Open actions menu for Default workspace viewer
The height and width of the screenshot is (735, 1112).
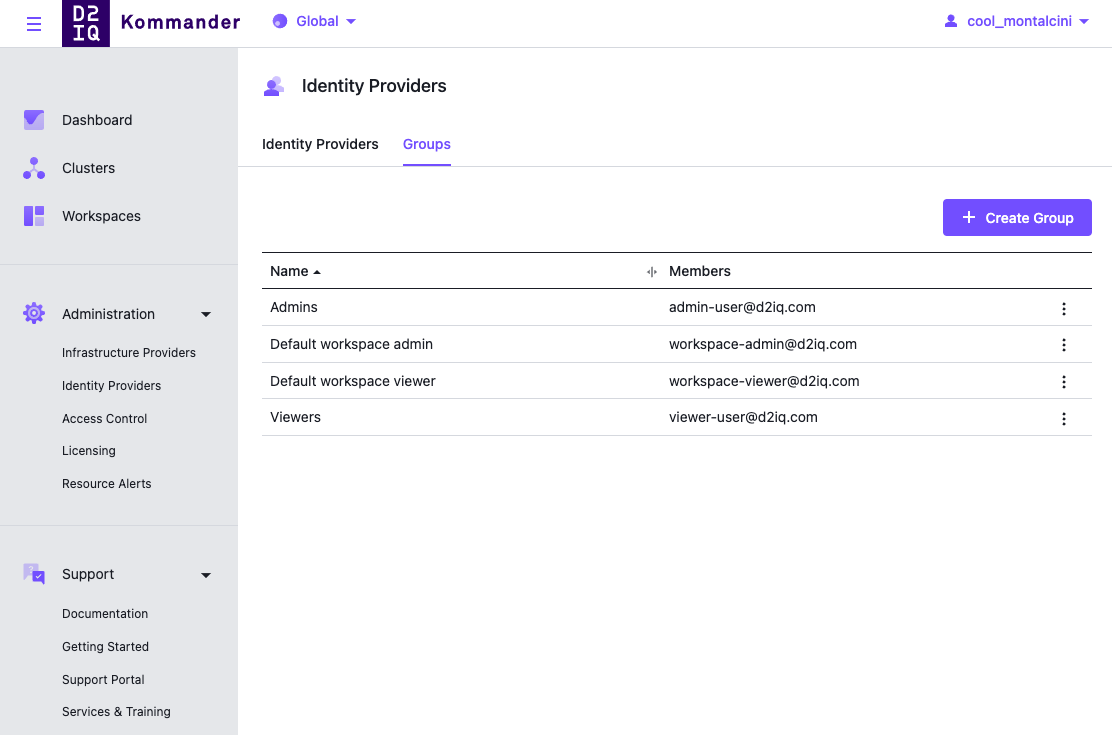tap(1064, 382)
